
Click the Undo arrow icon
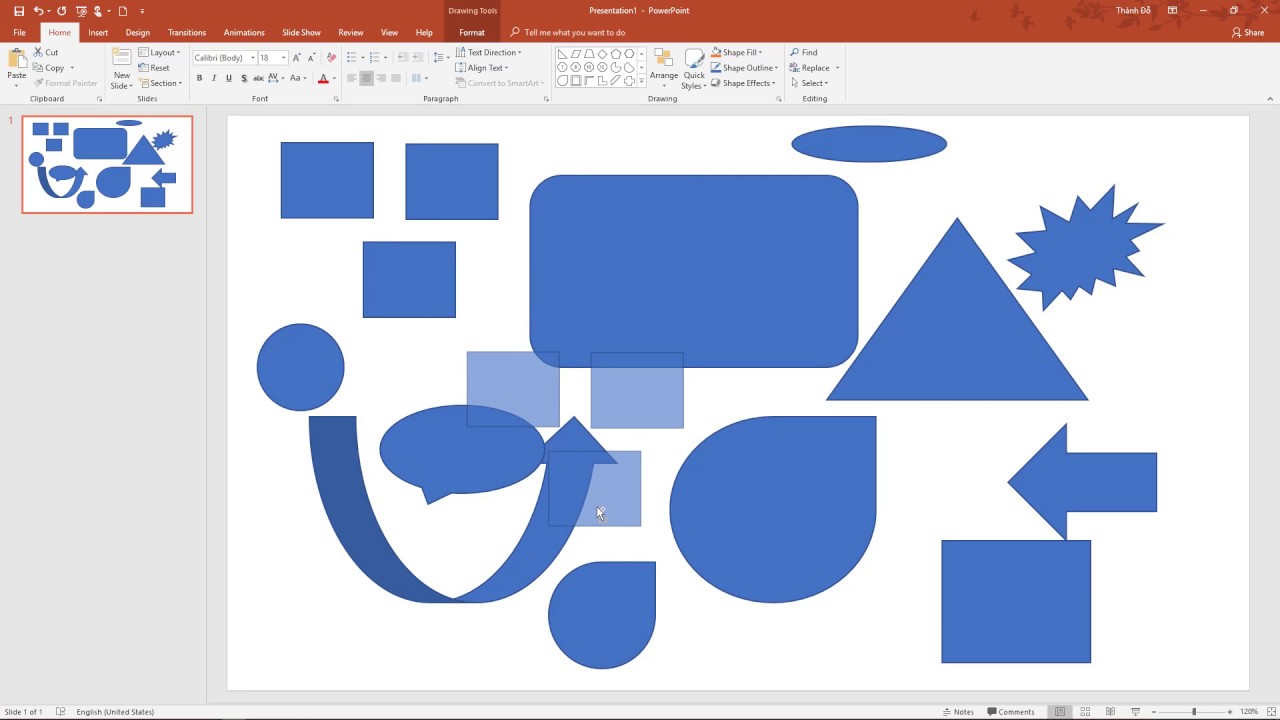39,11
